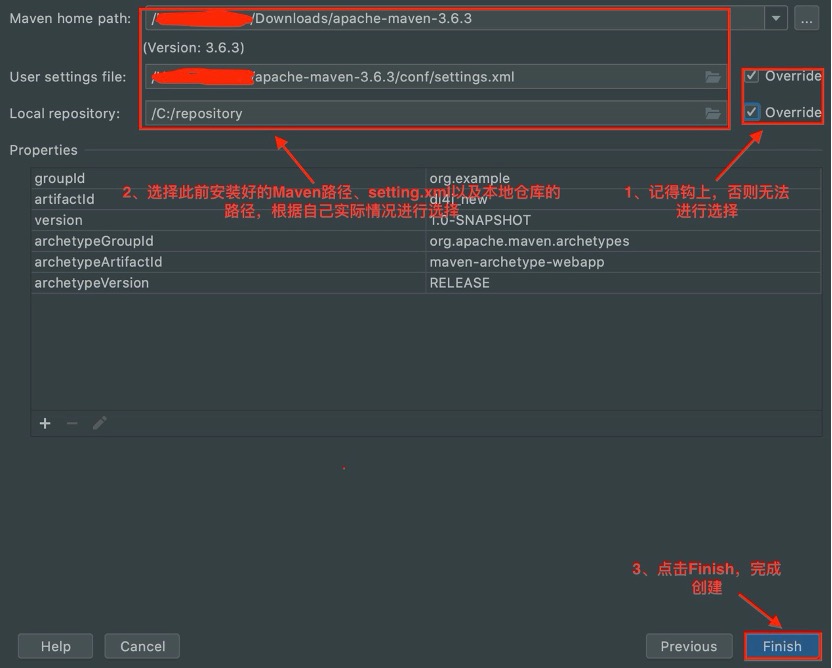Viewport: 832px width, 668px height.
Task: Toggle Override checkbox for User settings file
Action: (x=751, y=76)
